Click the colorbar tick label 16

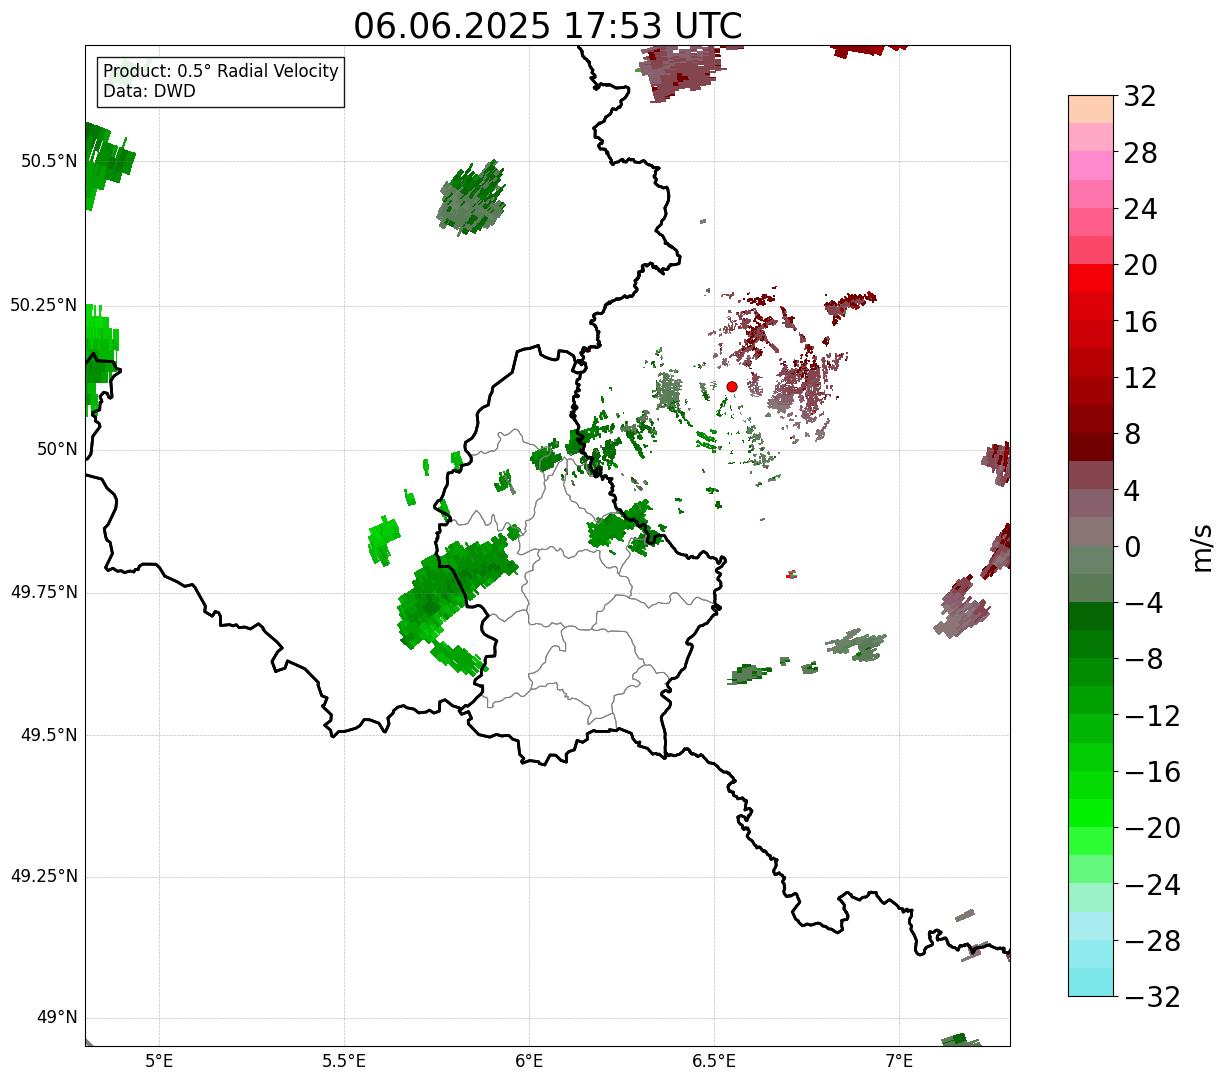pyautogui.click(x=1140, y=322)
